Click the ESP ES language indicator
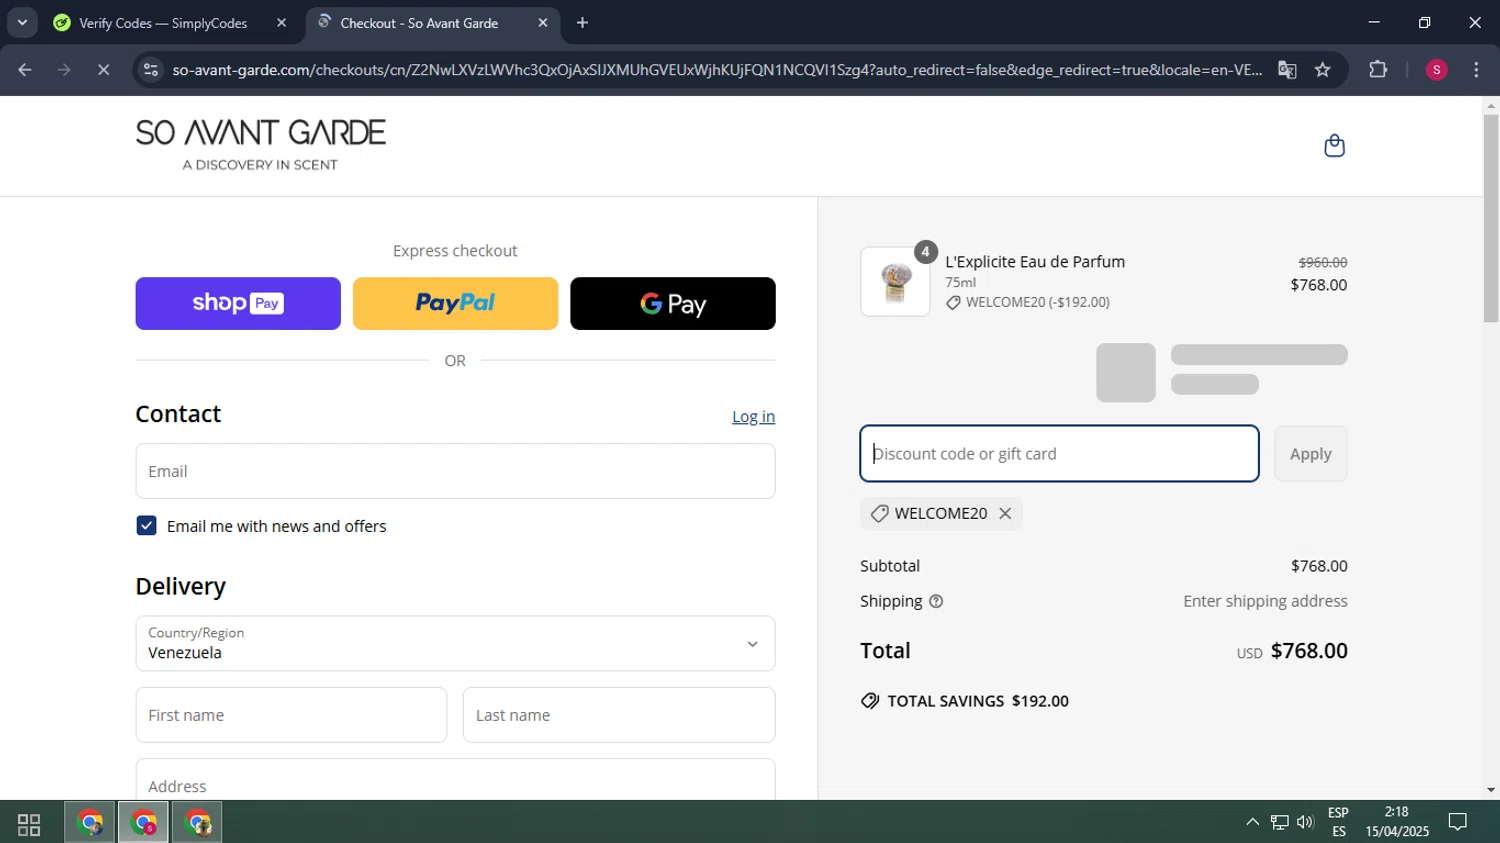Viewport: 1500px width, 843px height. tap(1338, 822)
